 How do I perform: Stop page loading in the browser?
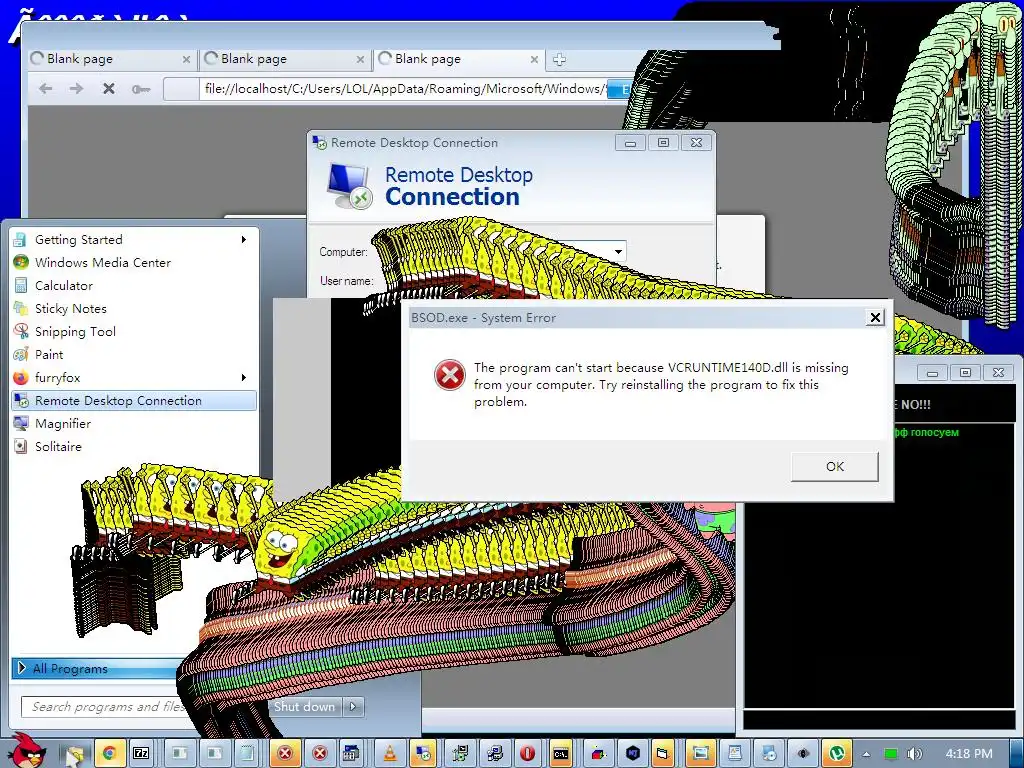109,88
